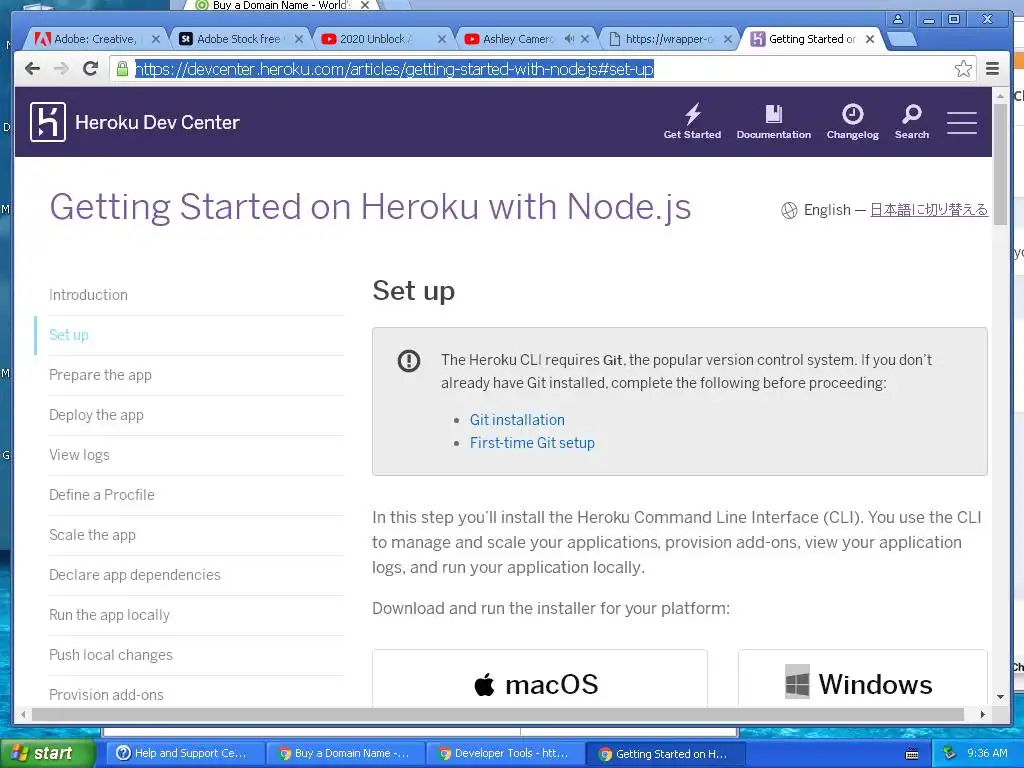Switch language to Japanese link
The width and height of the screenshot is (1024, 768).
click(x=929, y=210)
